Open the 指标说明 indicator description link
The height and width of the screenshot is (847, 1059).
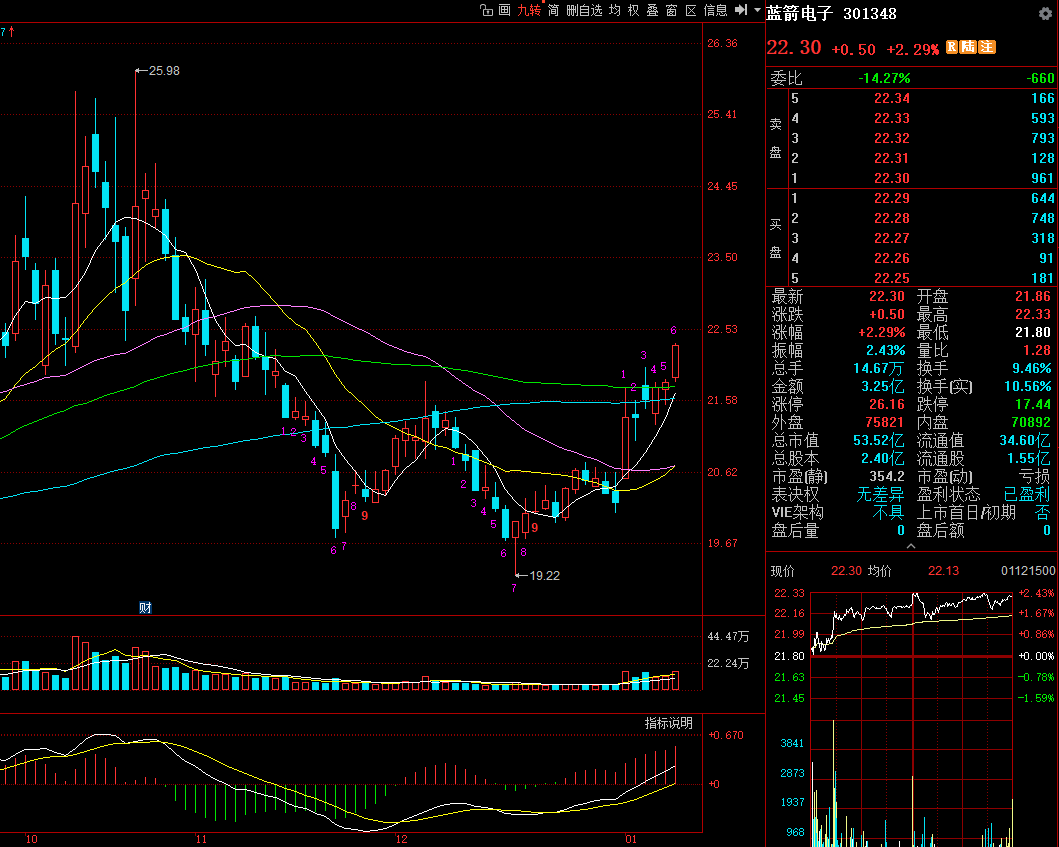[x=667, y=723]
